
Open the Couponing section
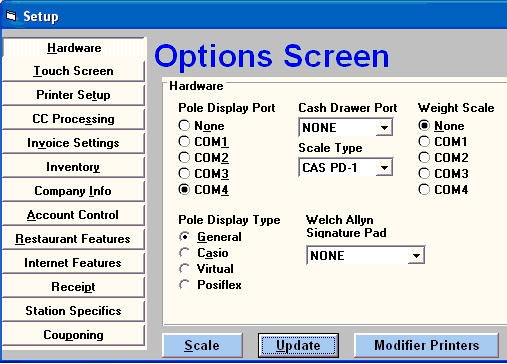coord(74,335)
